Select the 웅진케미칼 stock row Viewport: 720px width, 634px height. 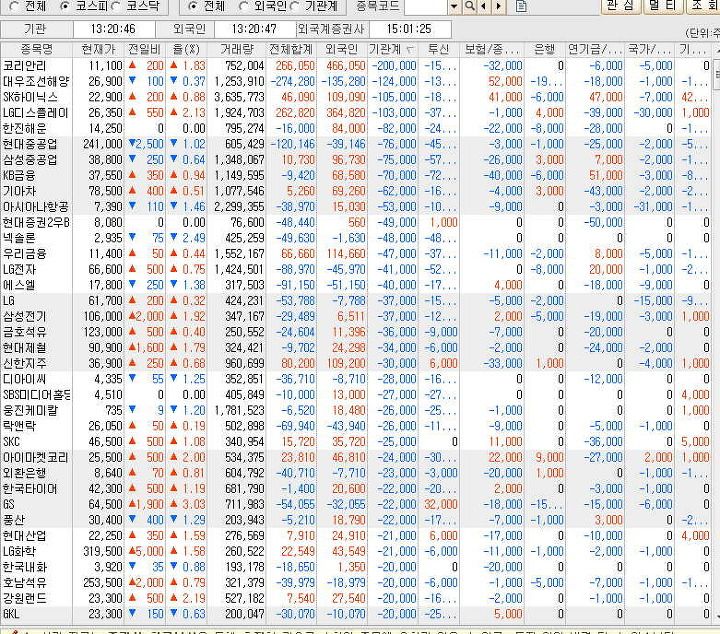click(x=356, y=410)
